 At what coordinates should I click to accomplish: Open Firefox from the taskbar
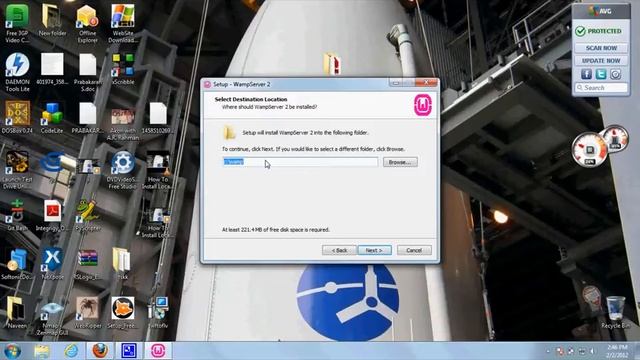(100, 351)
